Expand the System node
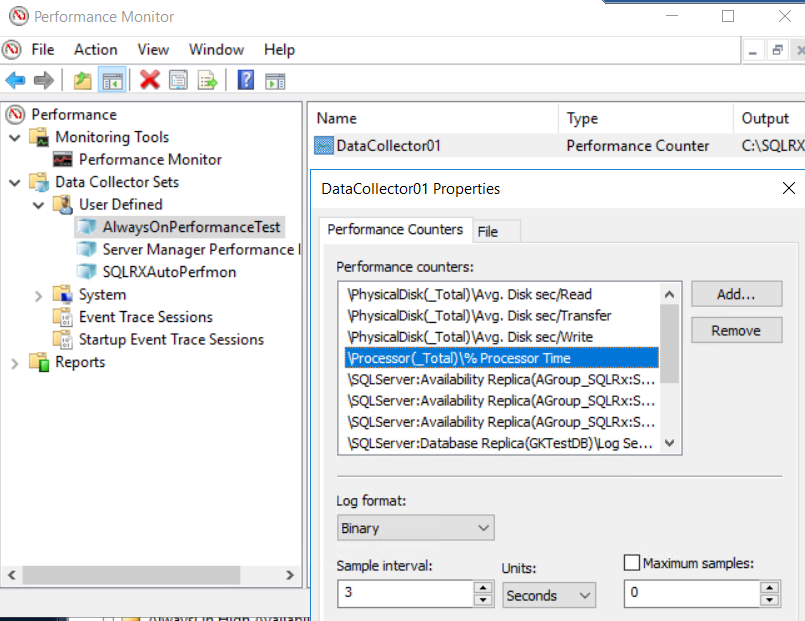Screen dimensions: 805x621 point(39,296)
